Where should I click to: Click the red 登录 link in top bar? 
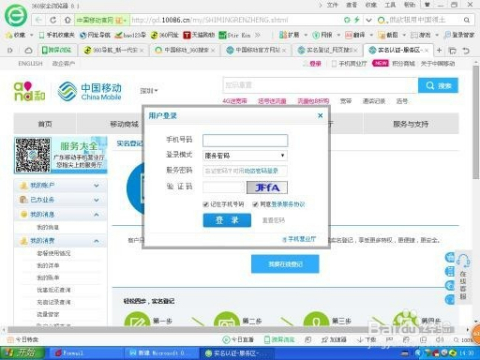click(315, 63)
